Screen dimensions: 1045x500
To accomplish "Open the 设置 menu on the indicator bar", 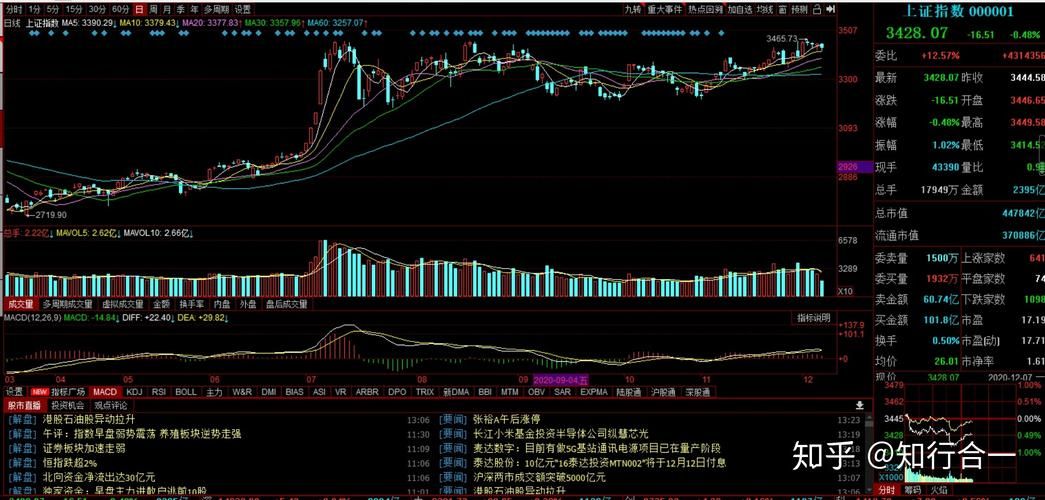I will click(x=14, y=392).
